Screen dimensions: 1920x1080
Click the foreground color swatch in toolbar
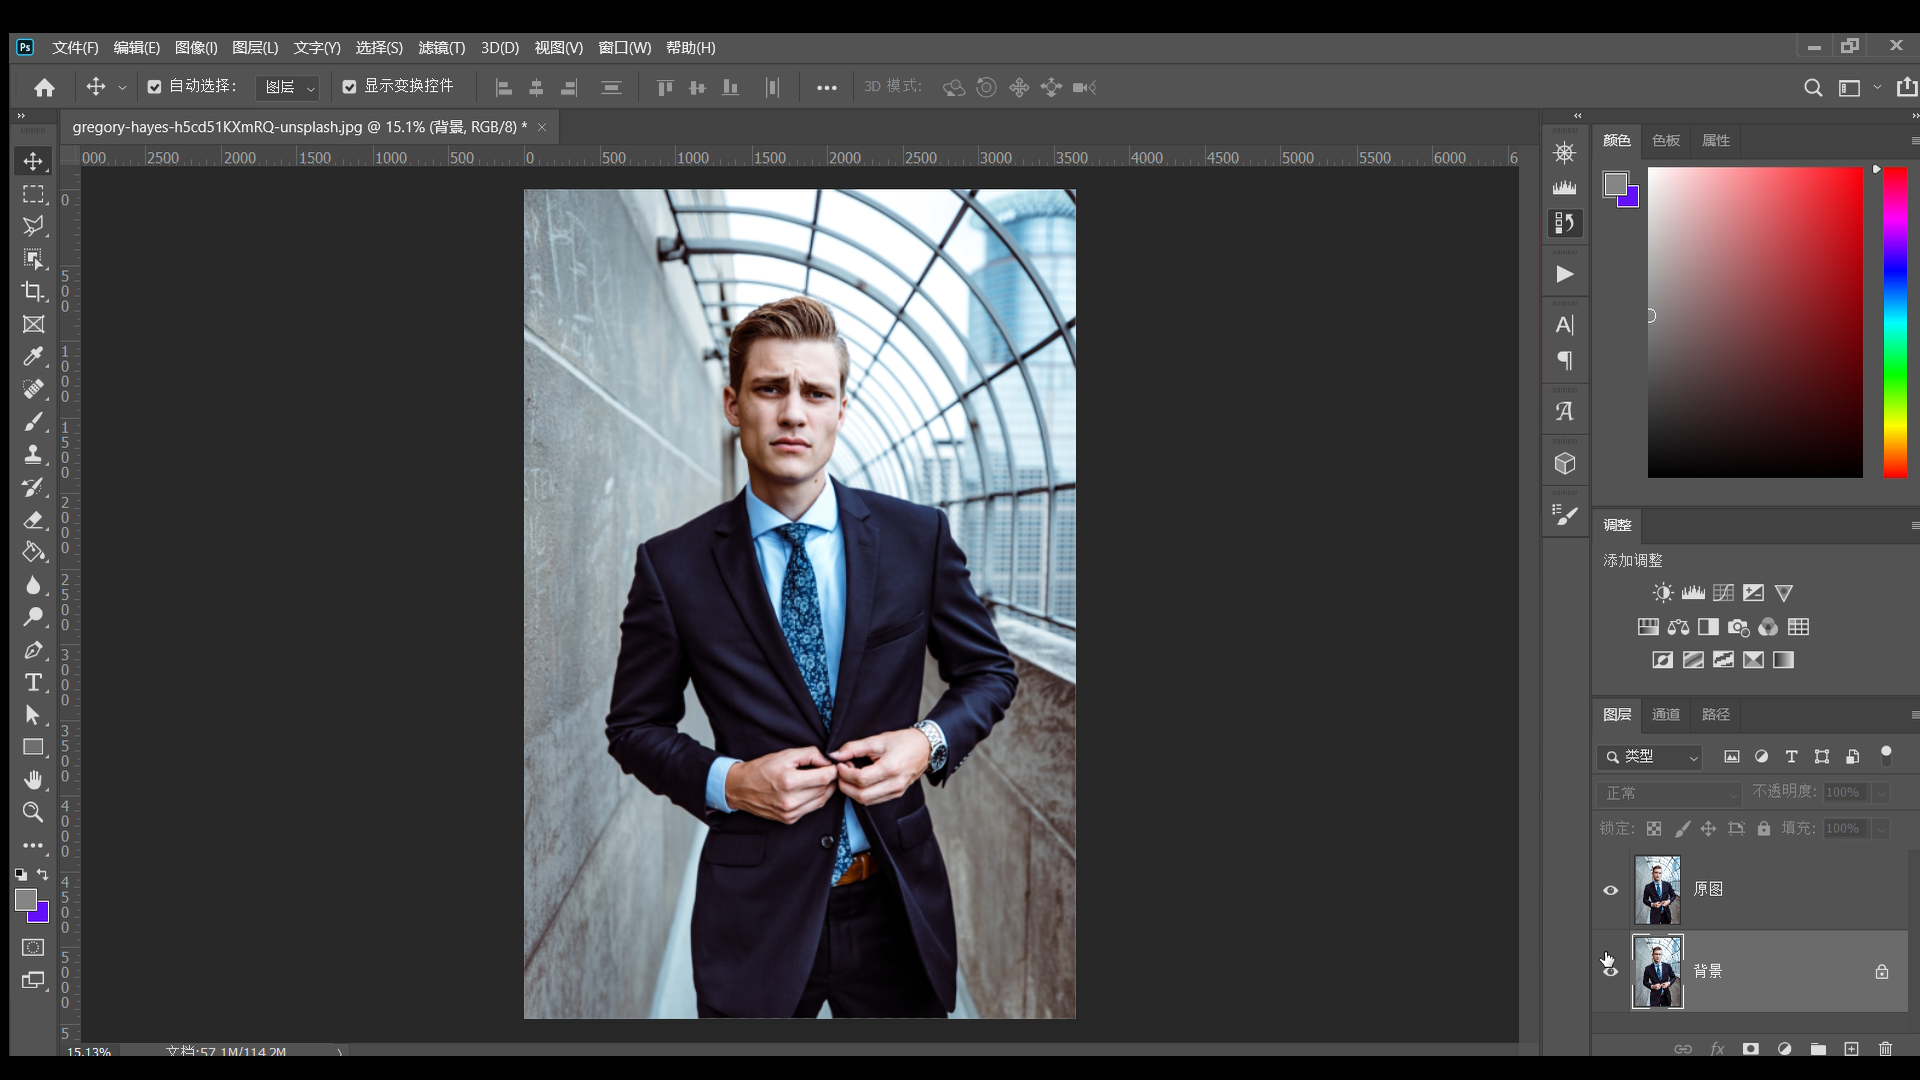tap(25, 899)
